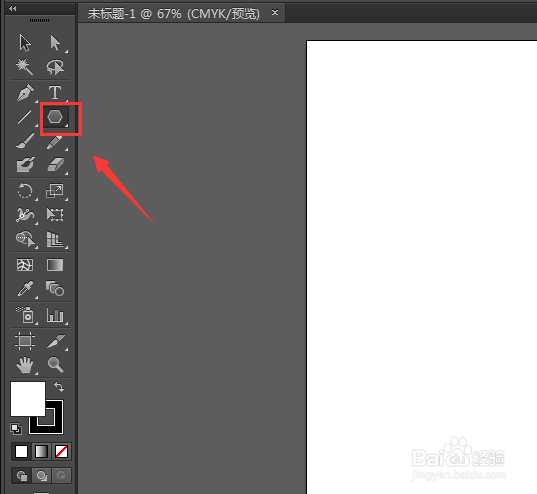Collapse the tools panel with double arrows

(13, 8)
